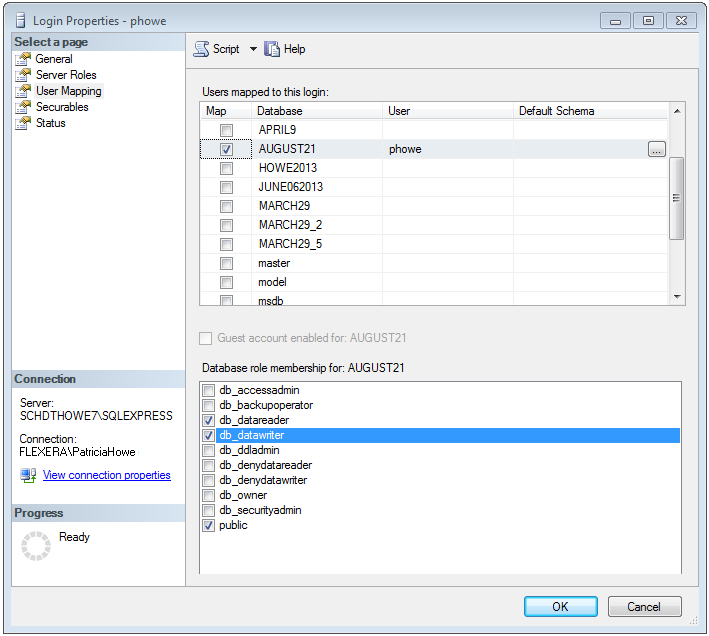
Task: Click the Securables page icon
Action: click(23, 107)
